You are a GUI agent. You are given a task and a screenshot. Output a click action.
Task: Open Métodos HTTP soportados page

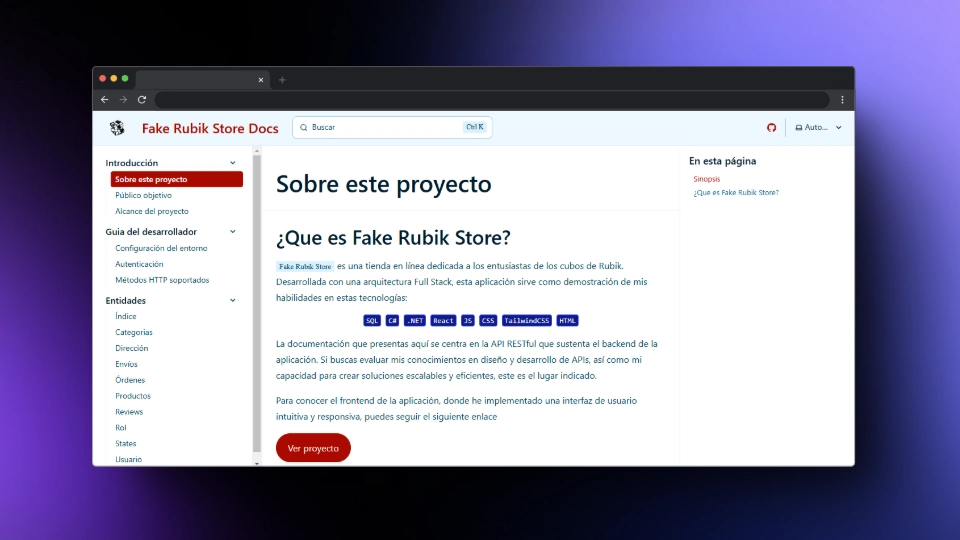(162, 280)
